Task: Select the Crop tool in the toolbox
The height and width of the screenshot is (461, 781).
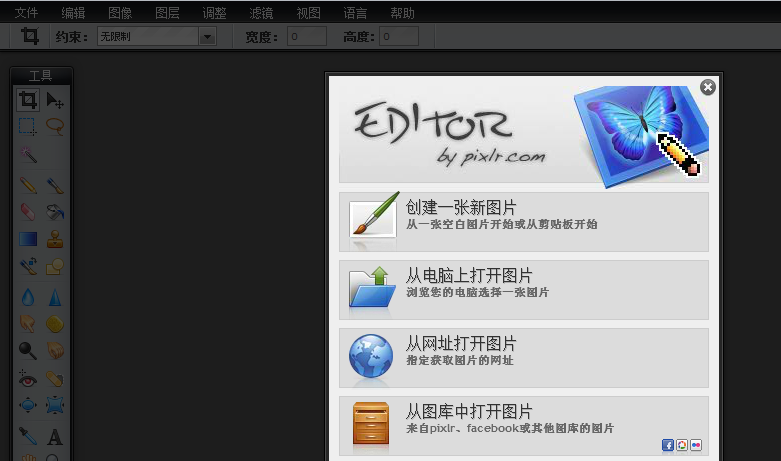Action: pyautogui.click(x=28, y=100)
